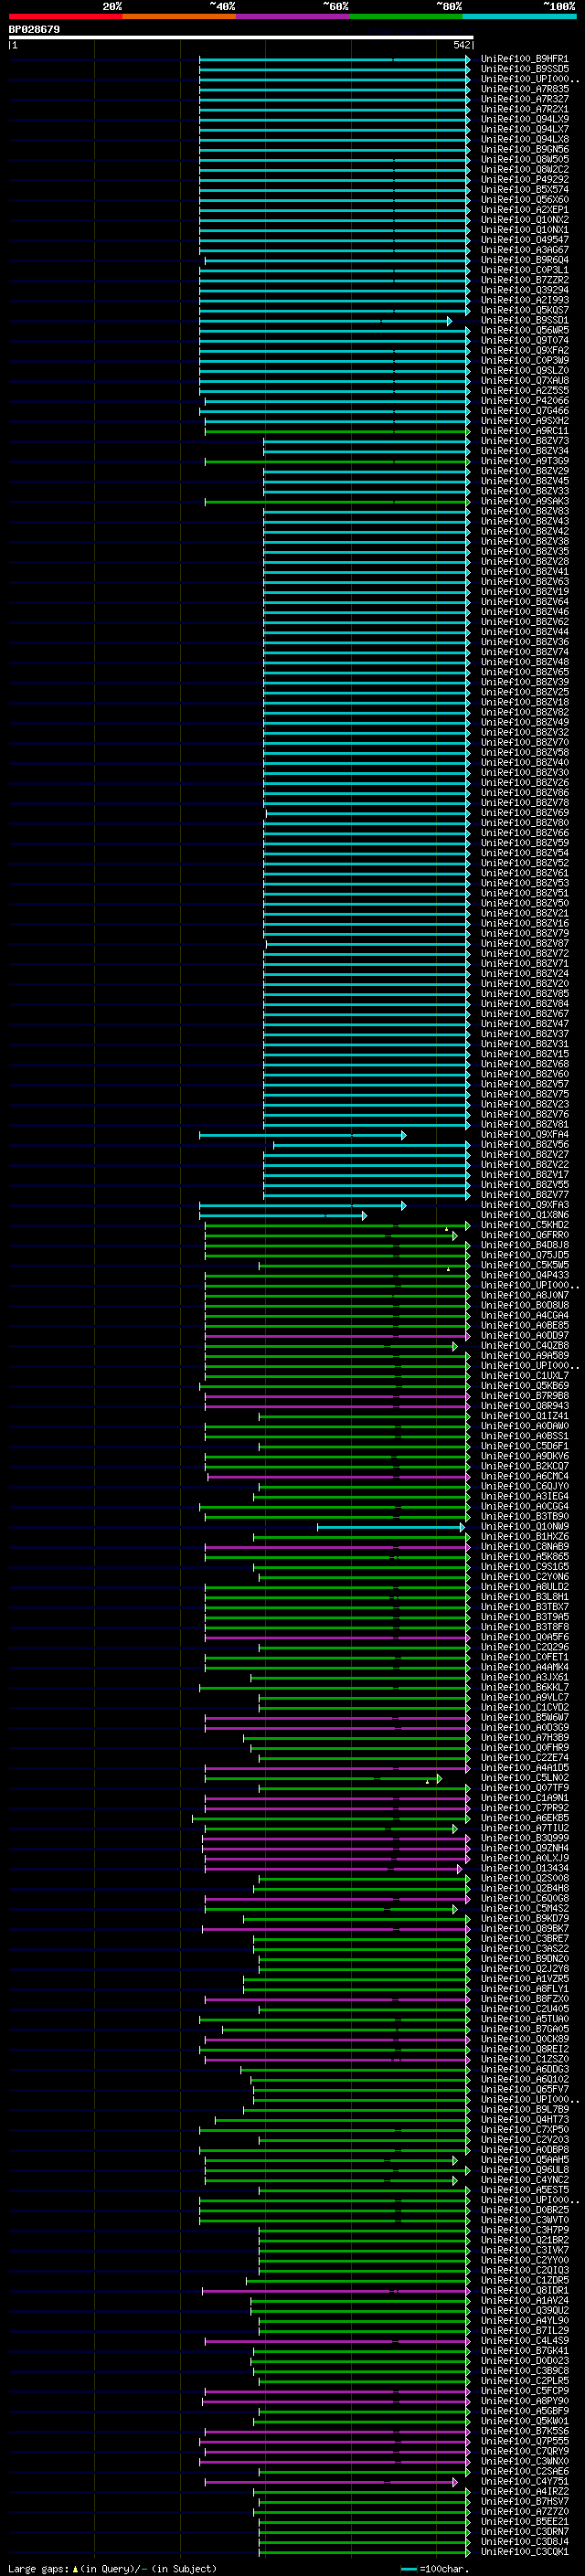Select the UniRef100_Q8W505 label
This screenshot has height=2576, width=585.
pyautogui.click(x=524, y=159)
